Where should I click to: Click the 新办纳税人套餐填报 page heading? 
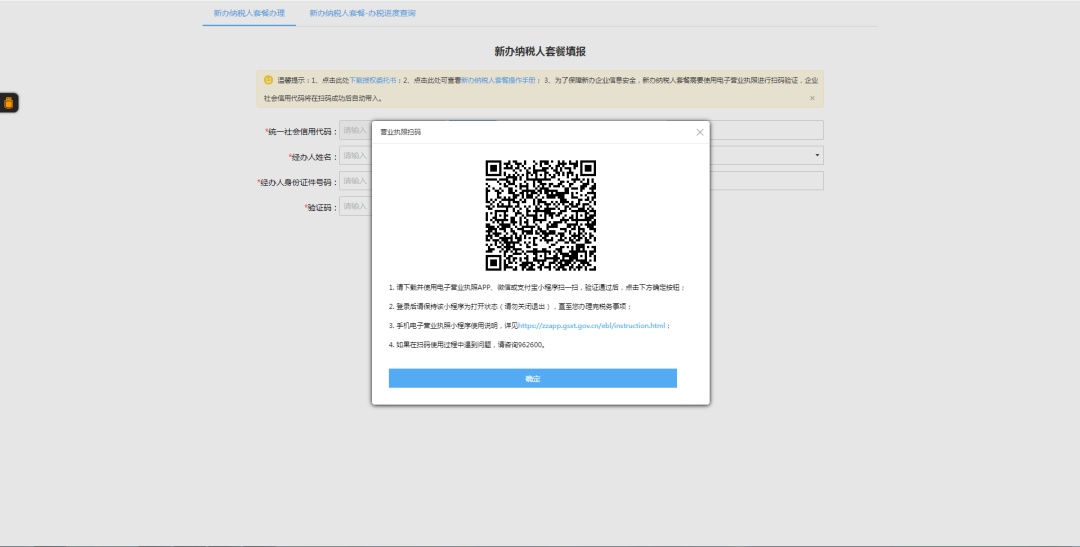(540, 51)
